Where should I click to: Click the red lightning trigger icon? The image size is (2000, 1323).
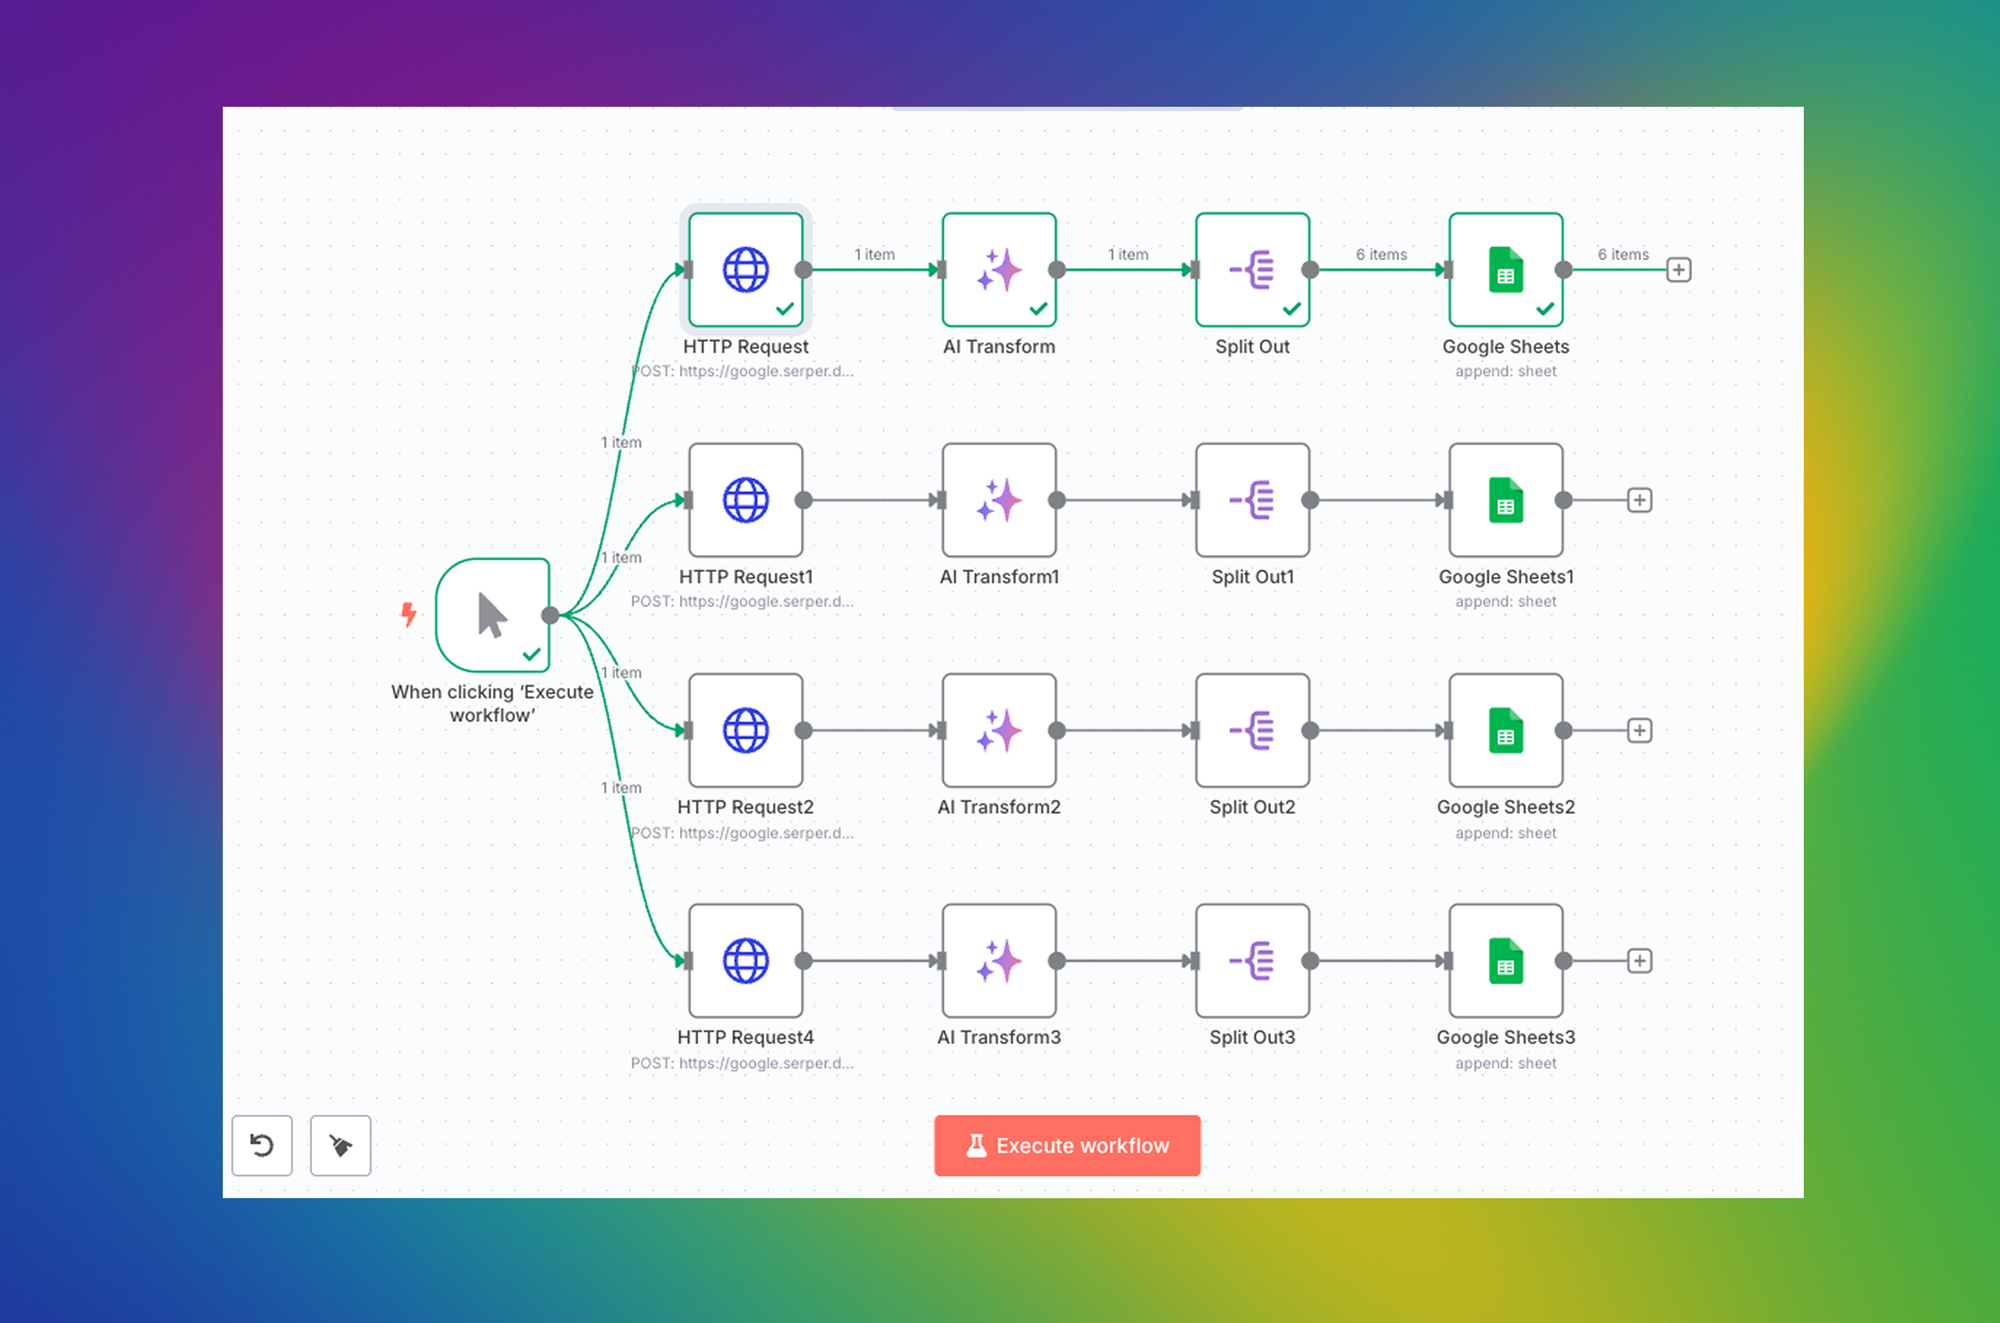pyautogui.click(x=408, y=614)
